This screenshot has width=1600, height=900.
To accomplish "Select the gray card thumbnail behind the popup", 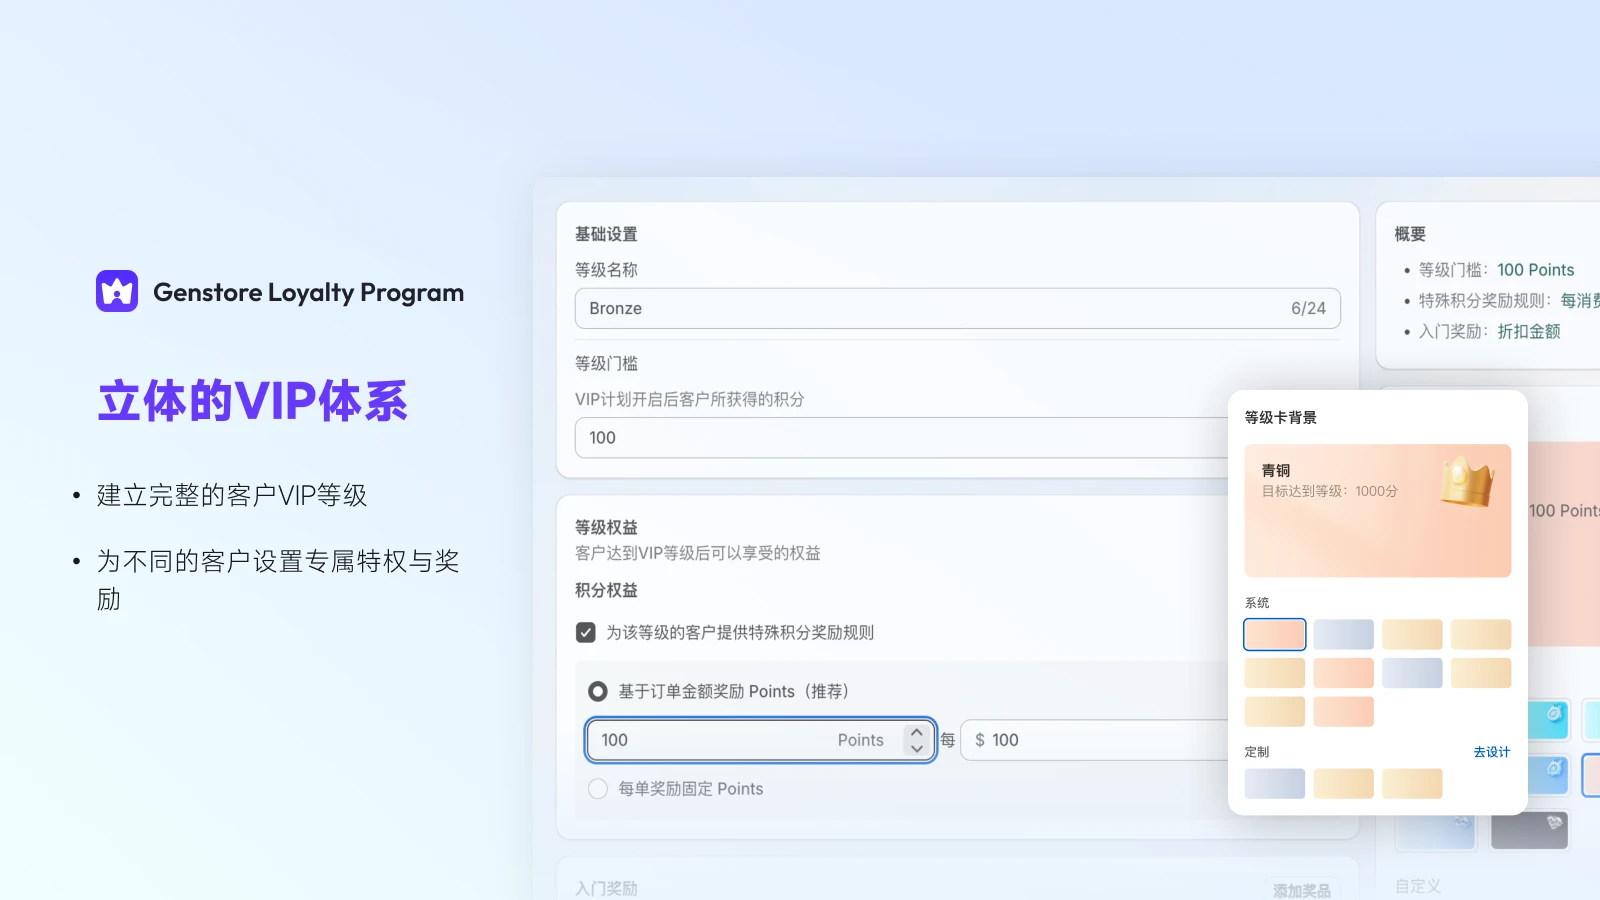I will tap(1529, 830).
